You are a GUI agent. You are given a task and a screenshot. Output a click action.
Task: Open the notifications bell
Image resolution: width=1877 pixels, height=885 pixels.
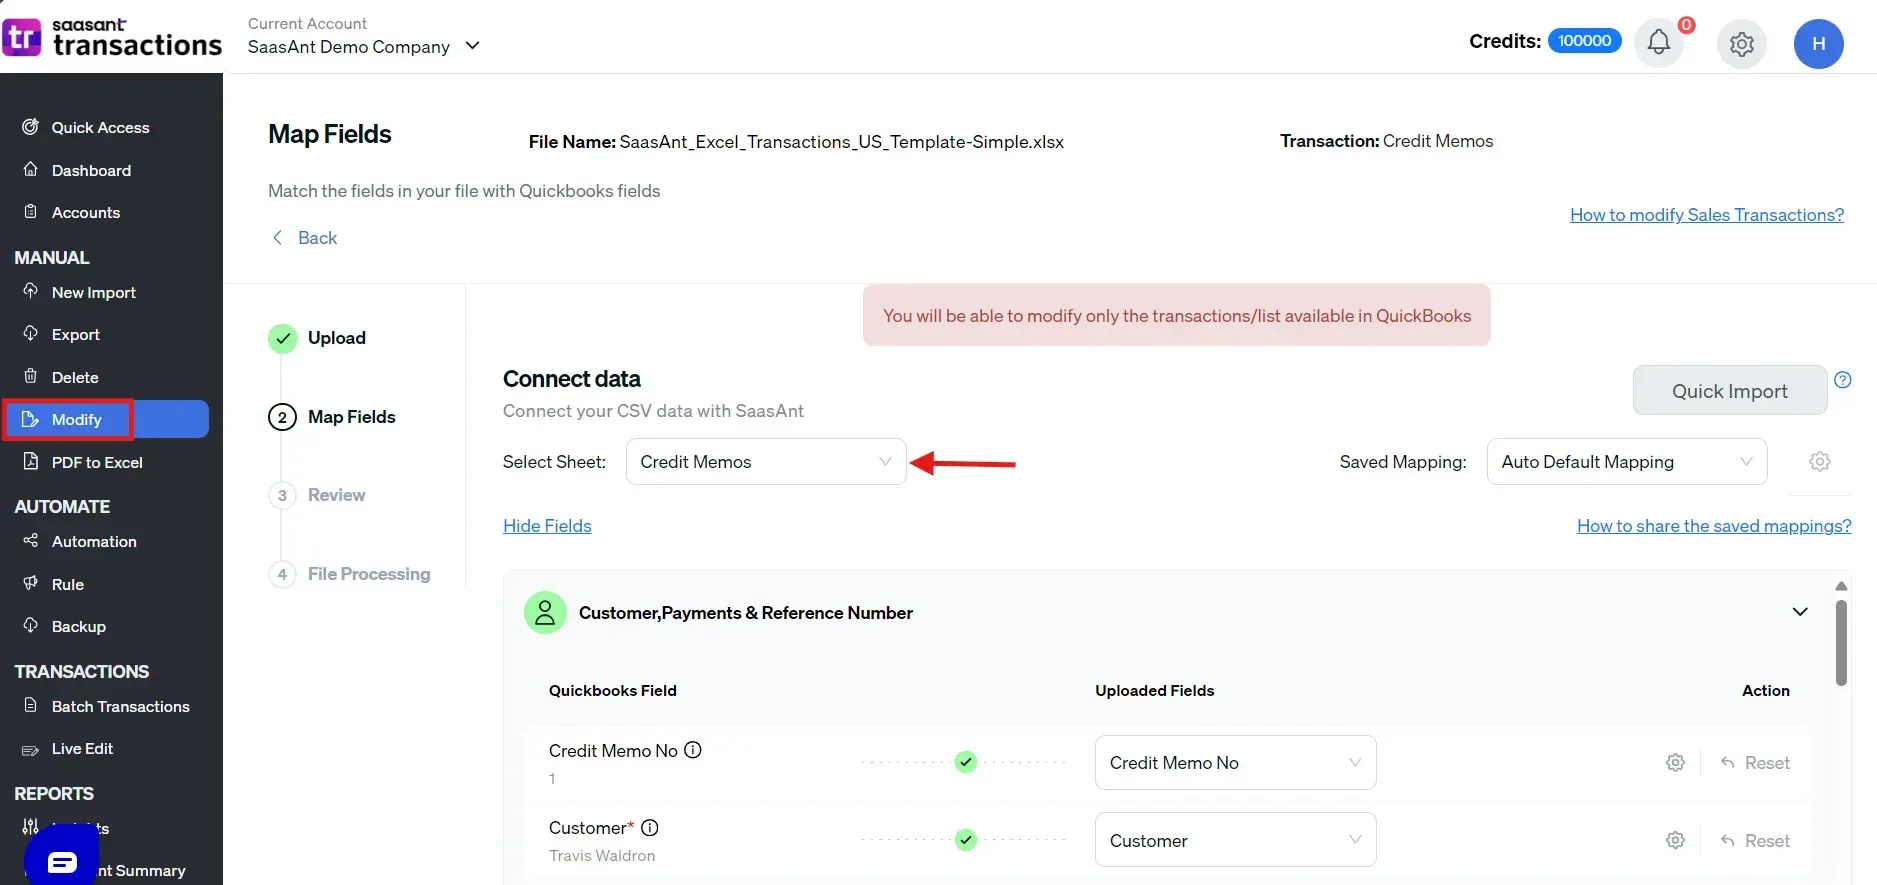point(1659,43)
